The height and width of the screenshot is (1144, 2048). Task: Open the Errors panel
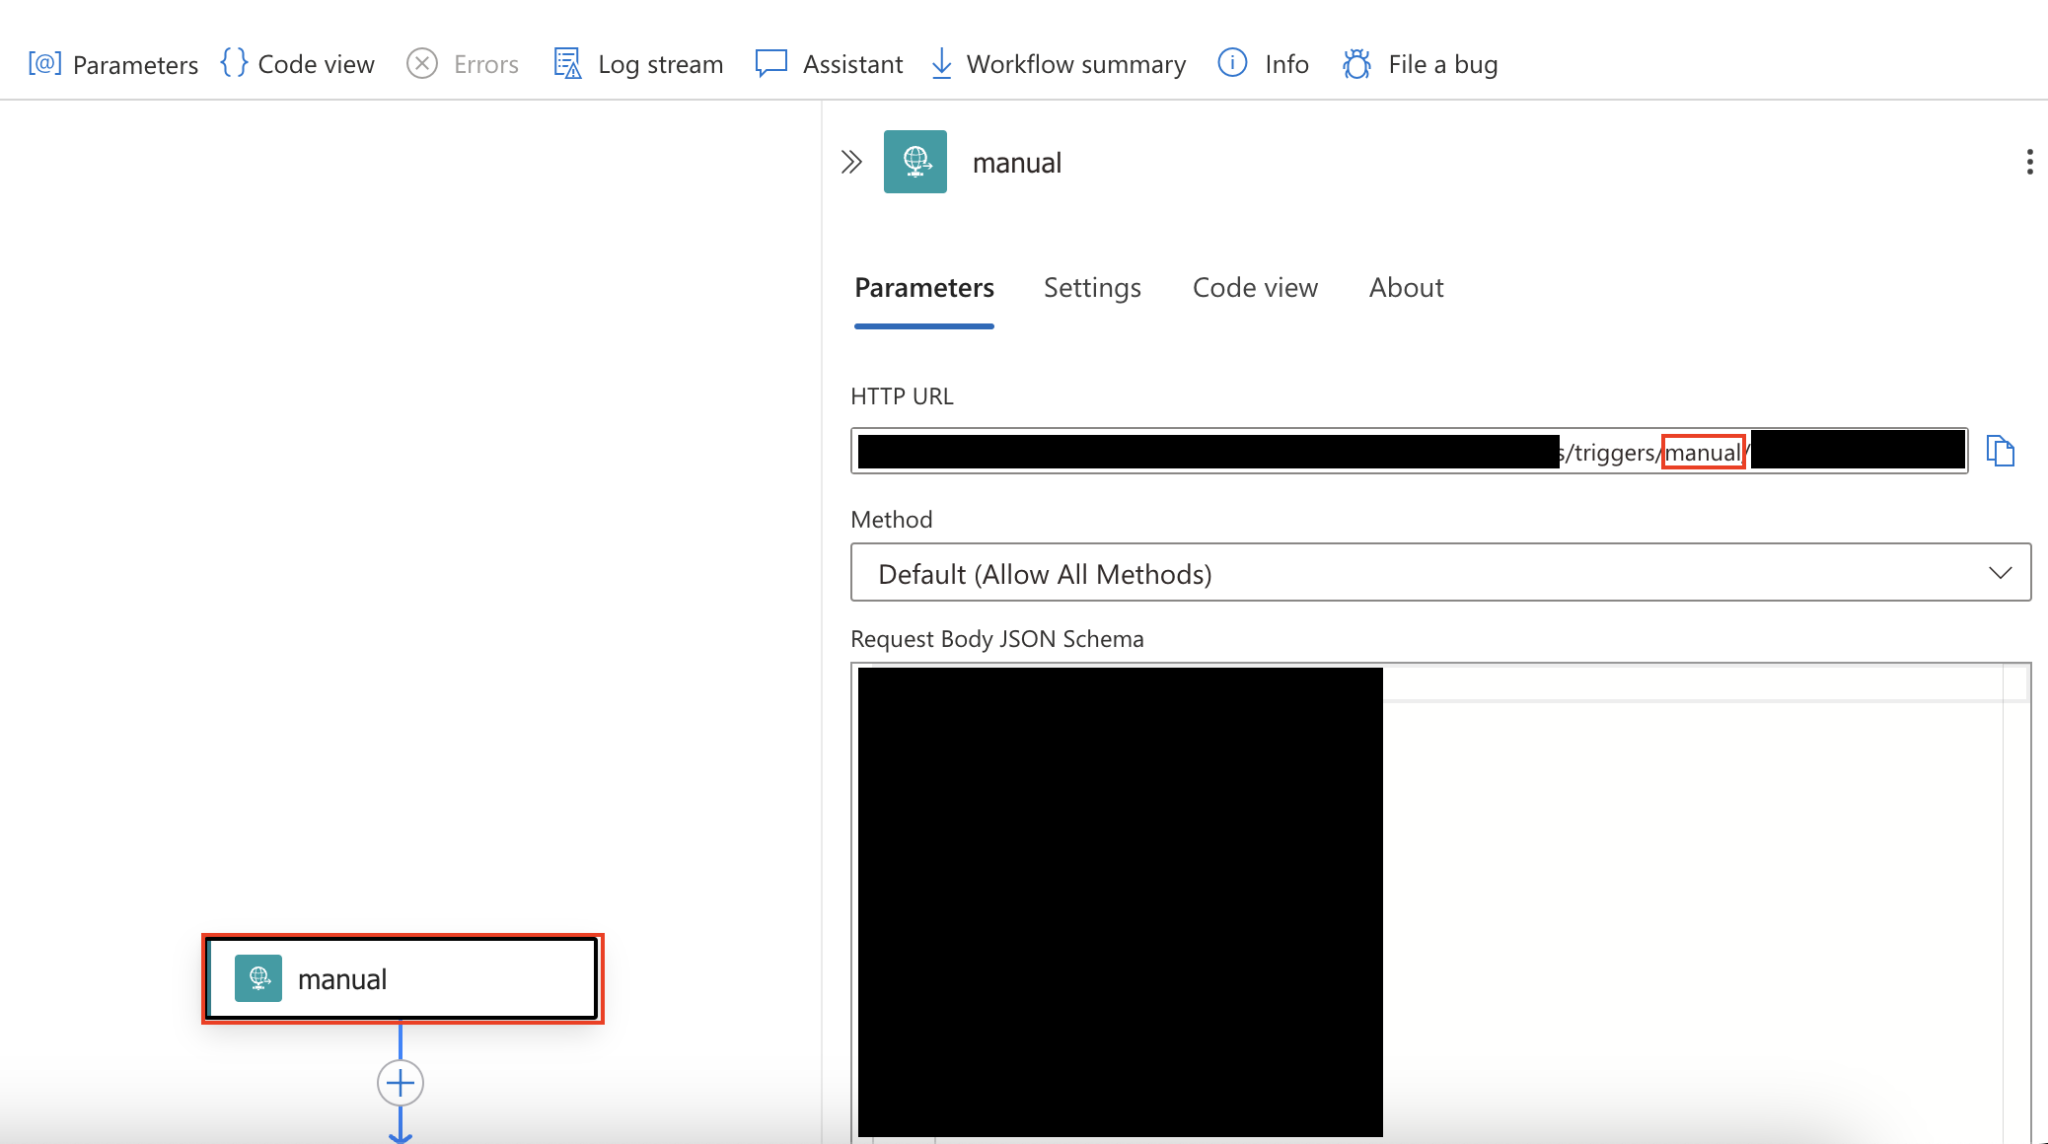click(462, 63)
